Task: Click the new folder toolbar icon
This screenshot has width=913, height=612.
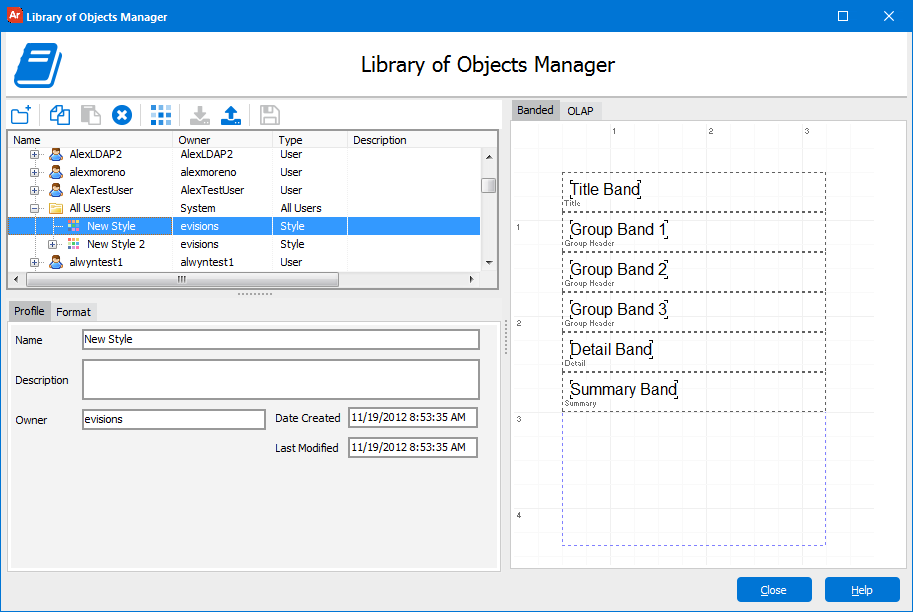Action: tap(21, 115)
